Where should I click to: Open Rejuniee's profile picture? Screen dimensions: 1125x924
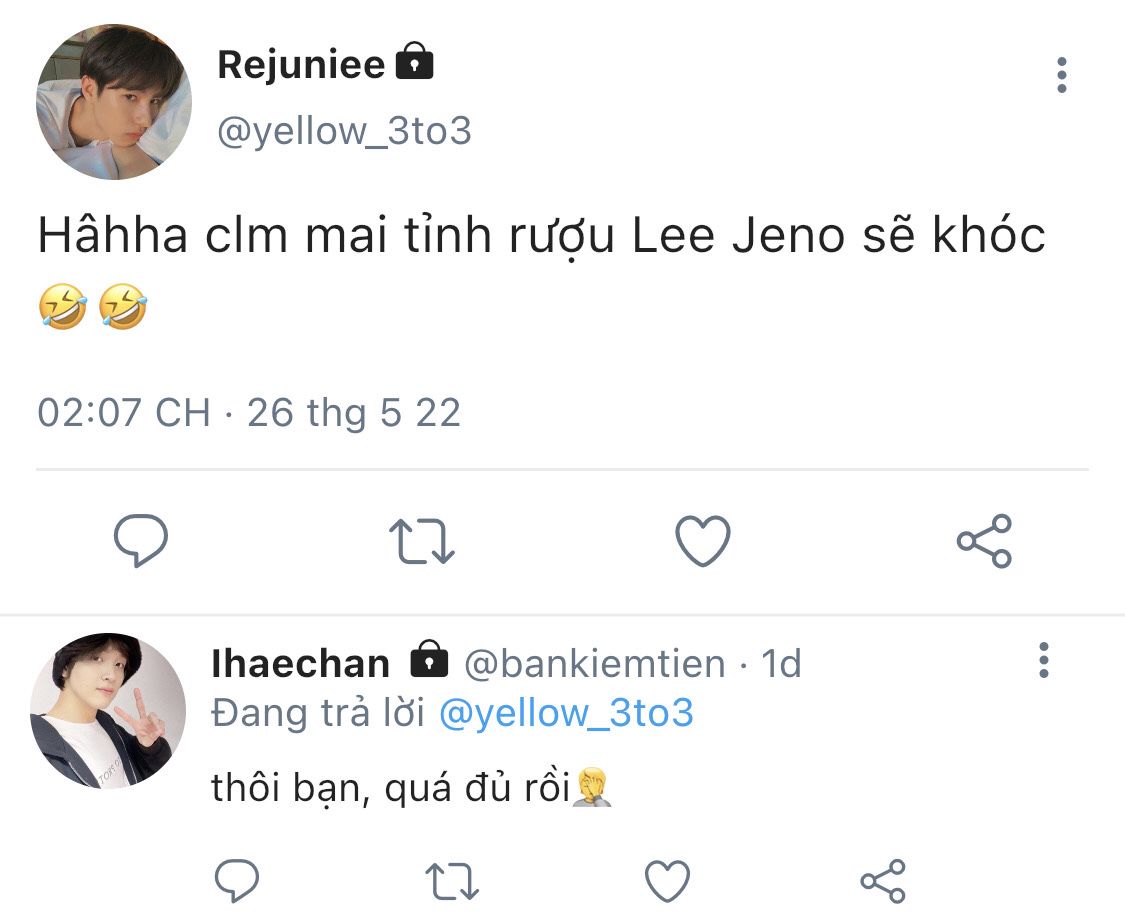coord(113,103)
